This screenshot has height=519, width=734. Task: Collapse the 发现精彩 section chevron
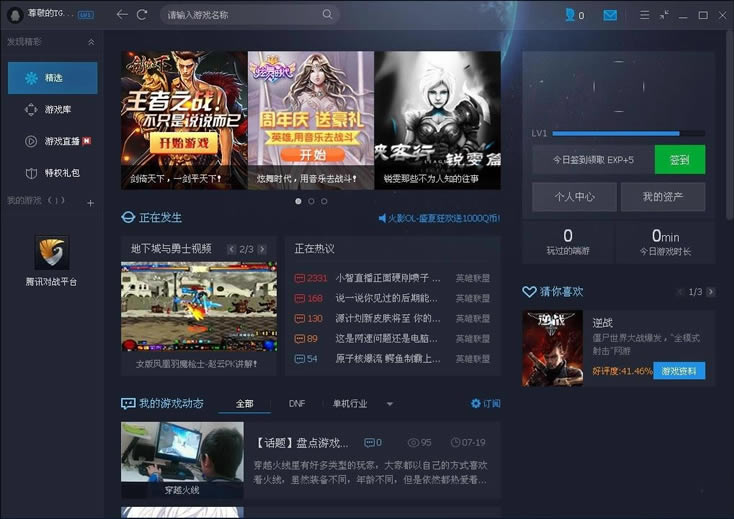tap(91, 42)
